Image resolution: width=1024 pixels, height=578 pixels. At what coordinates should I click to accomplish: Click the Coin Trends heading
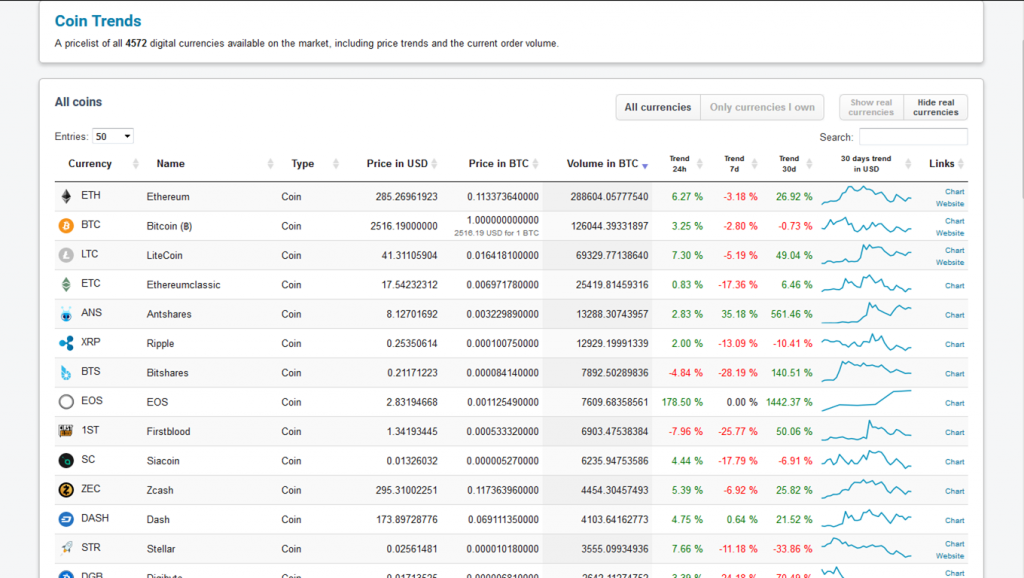[98, 21]
